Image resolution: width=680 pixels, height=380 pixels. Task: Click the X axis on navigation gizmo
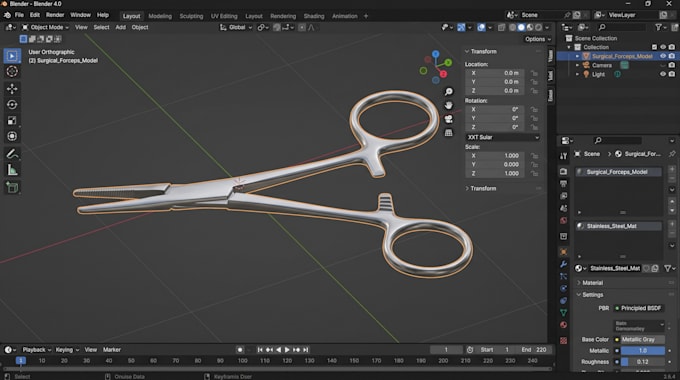pos(443,74)
